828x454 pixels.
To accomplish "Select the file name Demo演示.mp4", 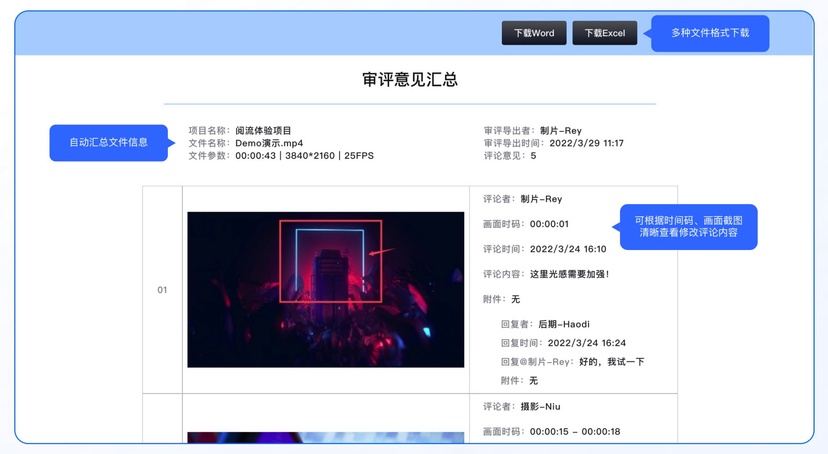I will (269, 143).
